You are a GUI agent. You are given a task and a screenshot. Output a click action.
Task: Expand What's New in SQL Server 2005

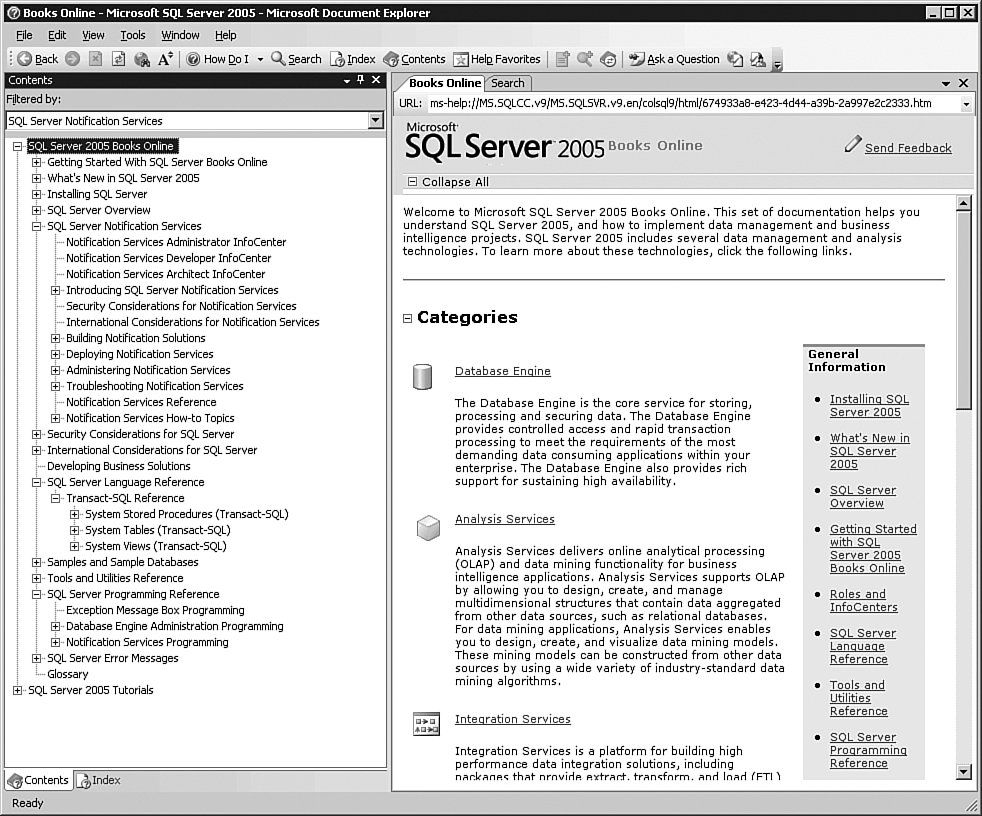click(36, 178)
